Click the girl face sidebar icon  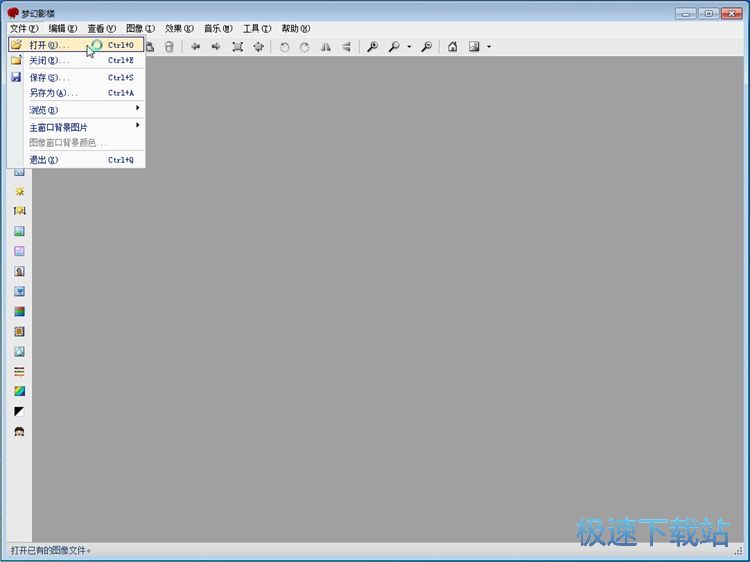pos(19,431)
